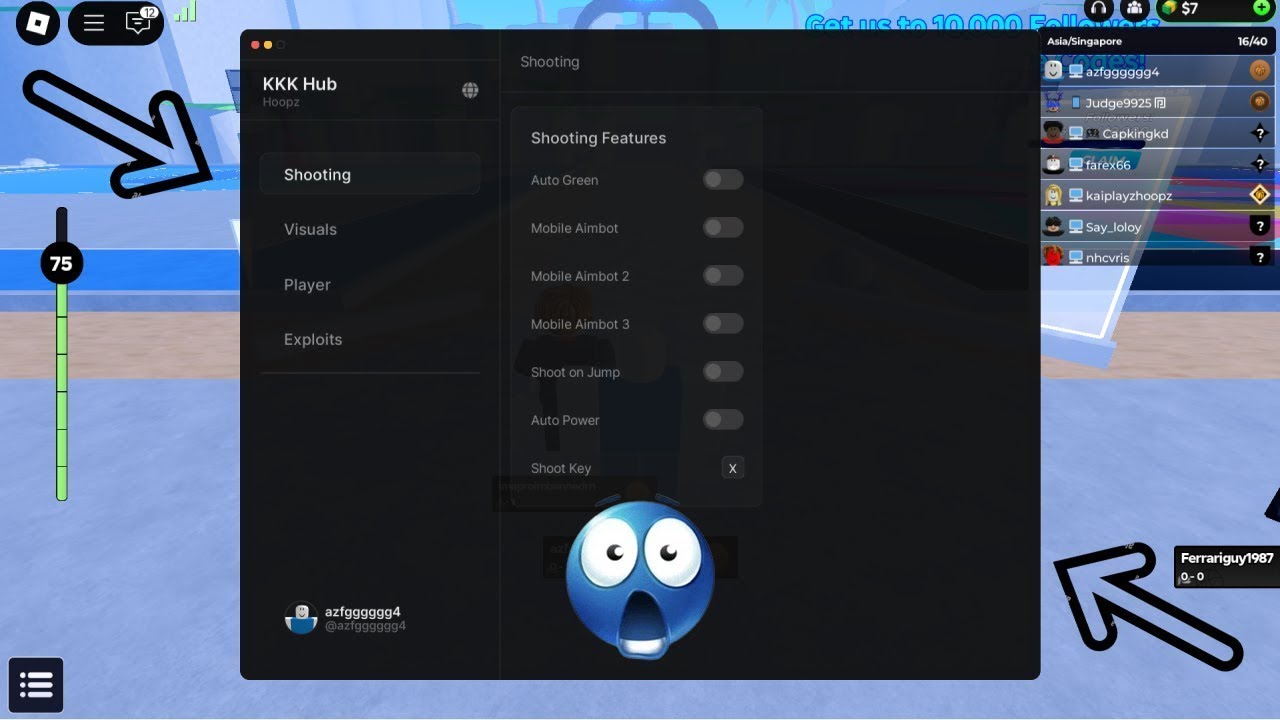Click the $7 cash balance

[1189, 8]
